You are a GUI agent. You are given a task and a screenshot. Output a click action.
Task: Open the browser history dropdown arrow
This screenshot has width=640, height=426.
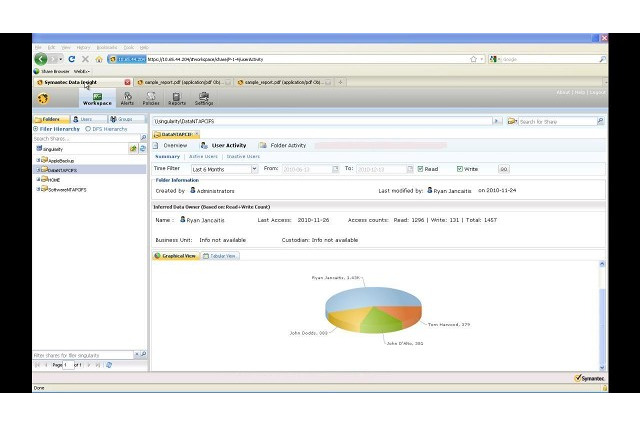click(61, 59)
